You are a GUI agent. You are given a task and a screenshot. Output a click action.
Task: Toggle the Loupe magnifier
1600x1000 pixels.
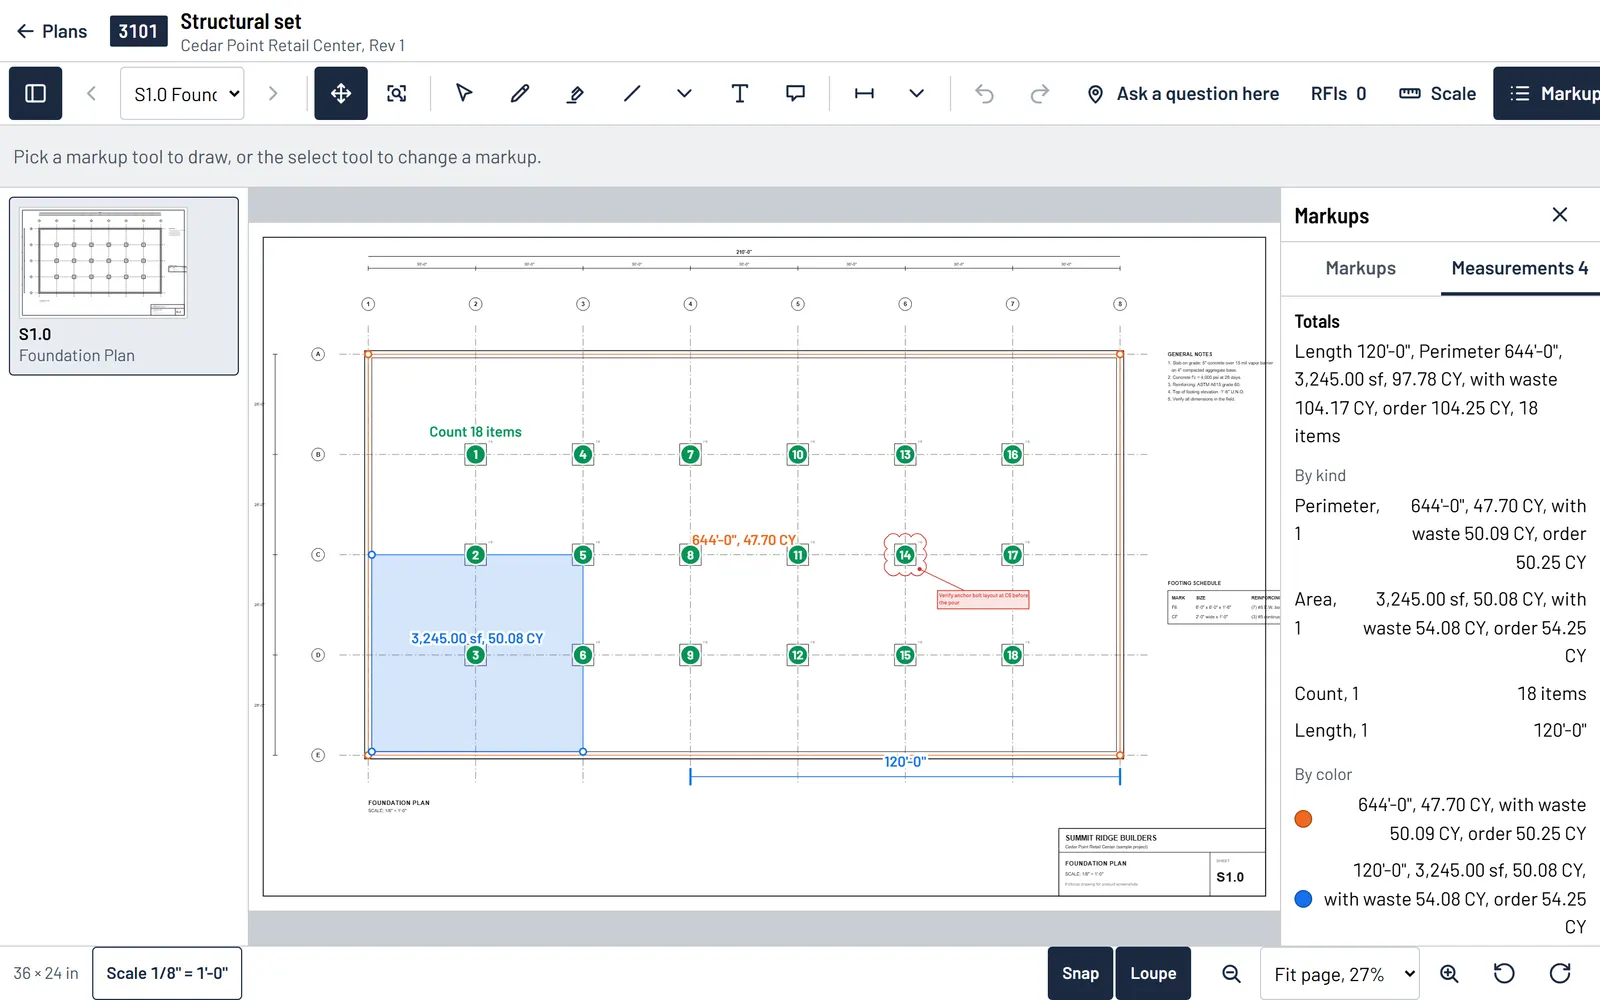pyautogui.click(x=1153, y=973)
